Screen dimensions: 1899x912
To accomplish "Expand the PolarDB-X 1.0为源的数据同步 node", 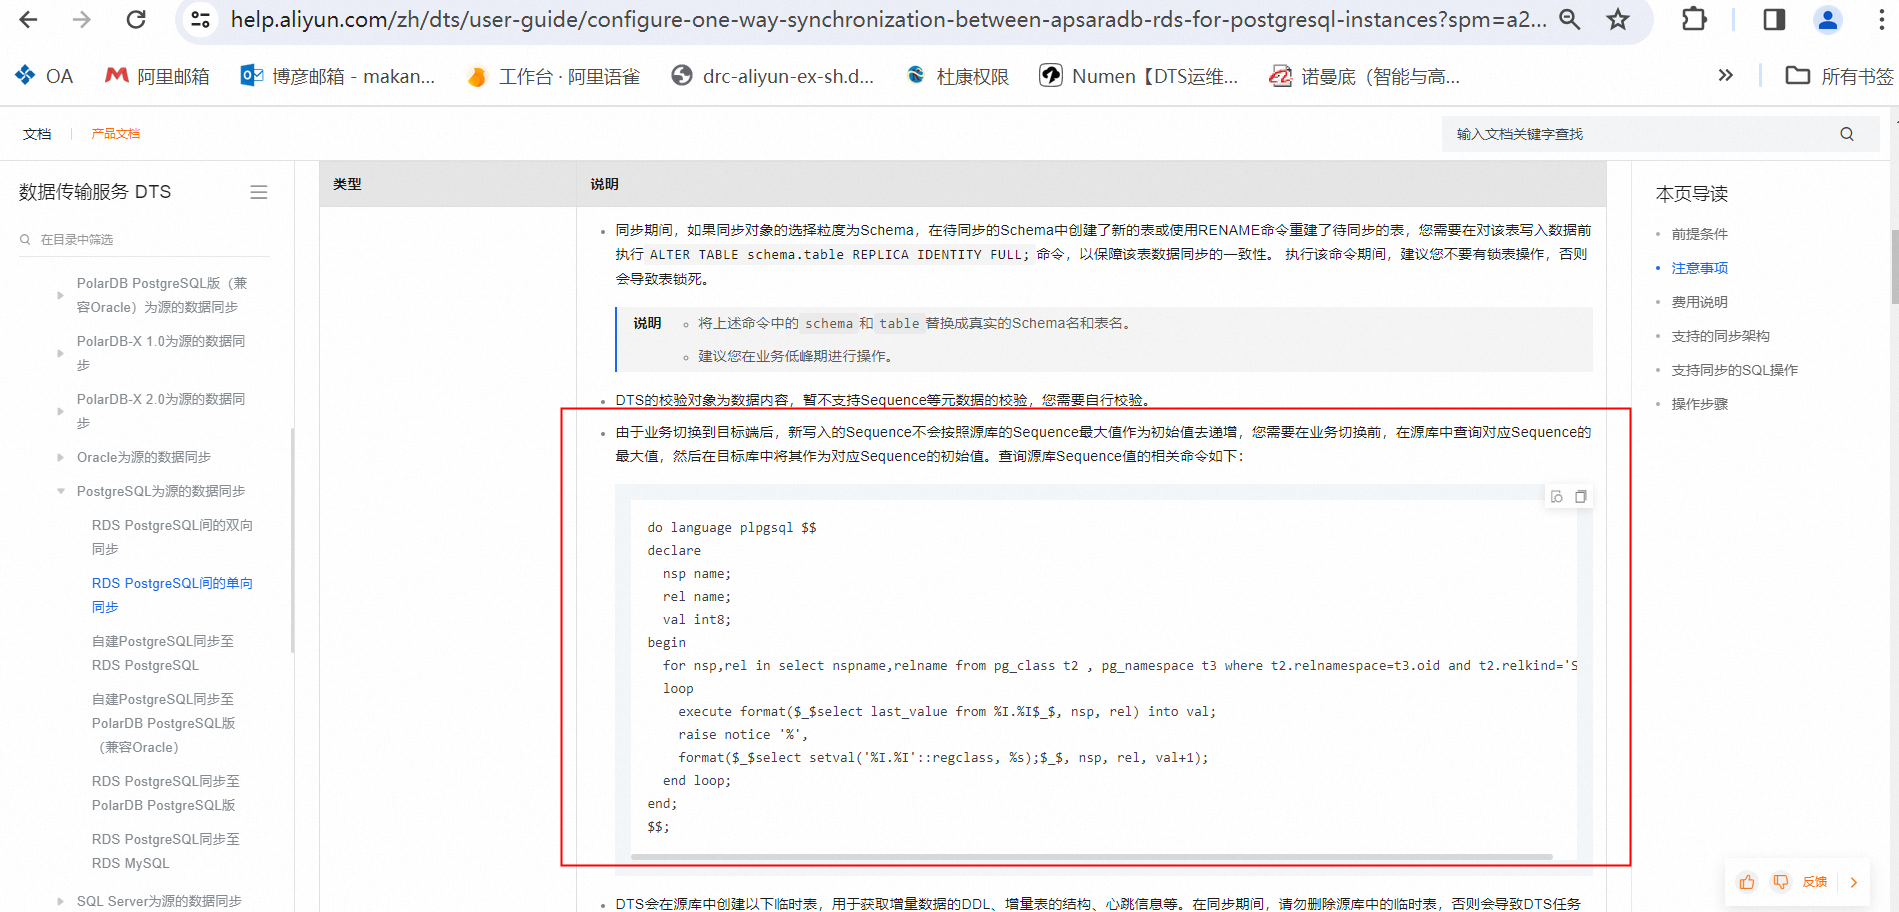I will click(x=60, y=353).
